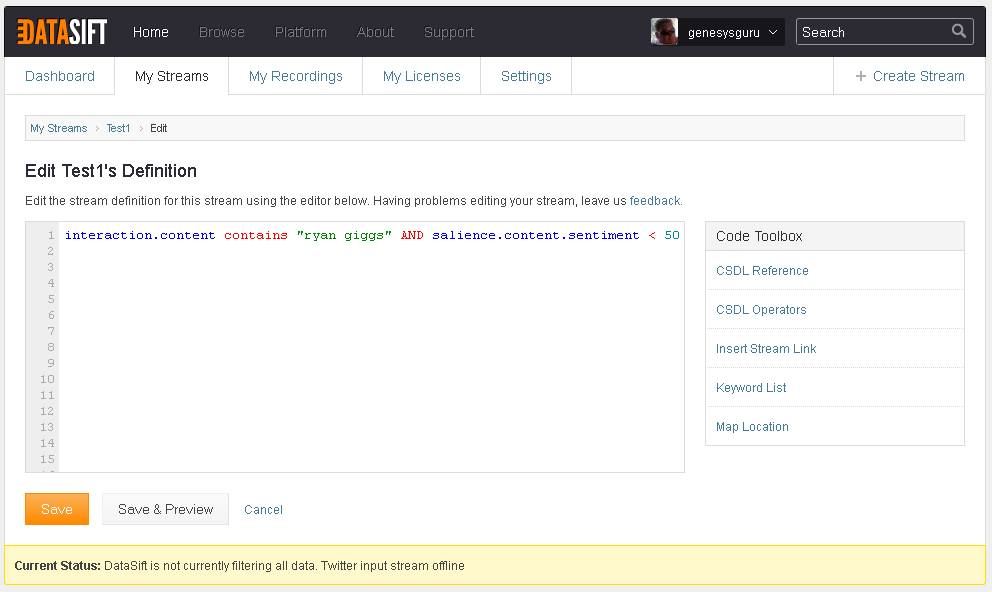
Task: Click the Search input field
Action: 872,32
